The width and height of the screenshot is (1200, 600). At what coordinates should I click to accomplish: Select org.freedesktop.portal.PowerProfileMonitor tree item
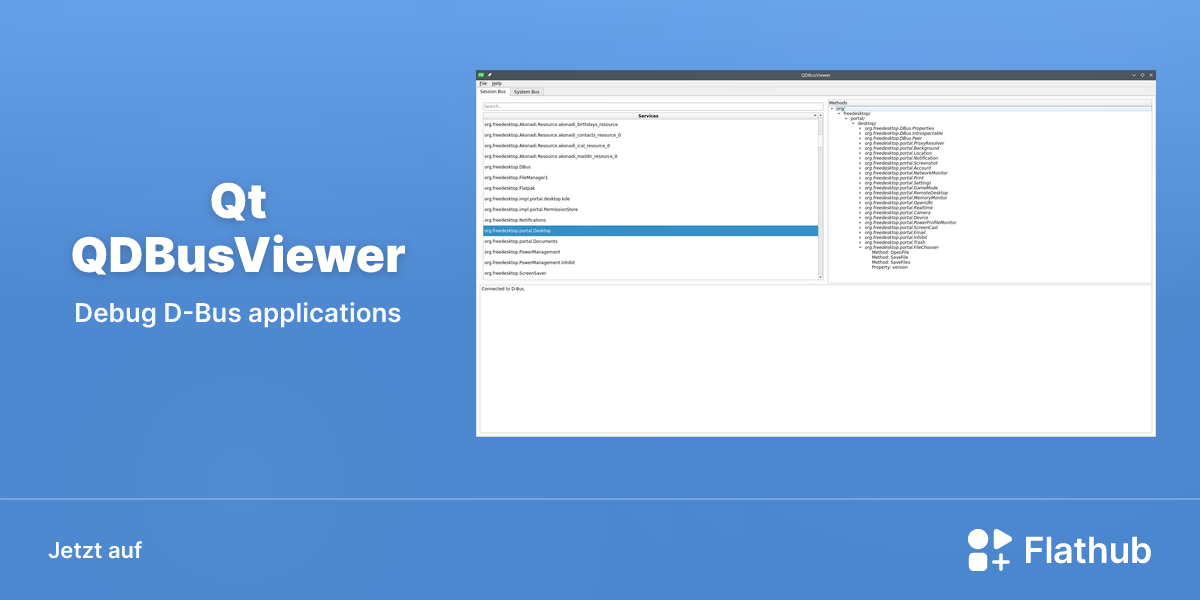[910, 223]
